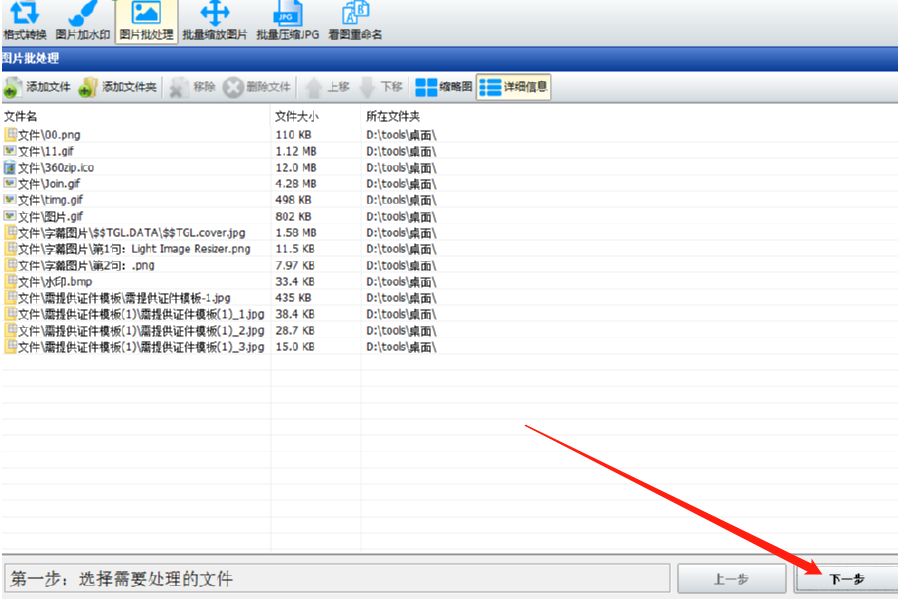Click the 1.12 MB size cell

(296, 151)
